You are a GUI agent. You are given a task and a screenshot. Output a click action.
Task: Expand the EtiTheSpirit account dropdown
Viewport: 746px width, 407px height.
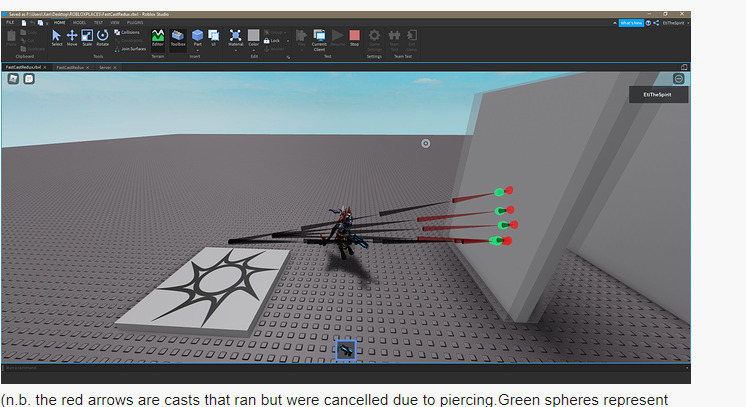tap(687, 23)
